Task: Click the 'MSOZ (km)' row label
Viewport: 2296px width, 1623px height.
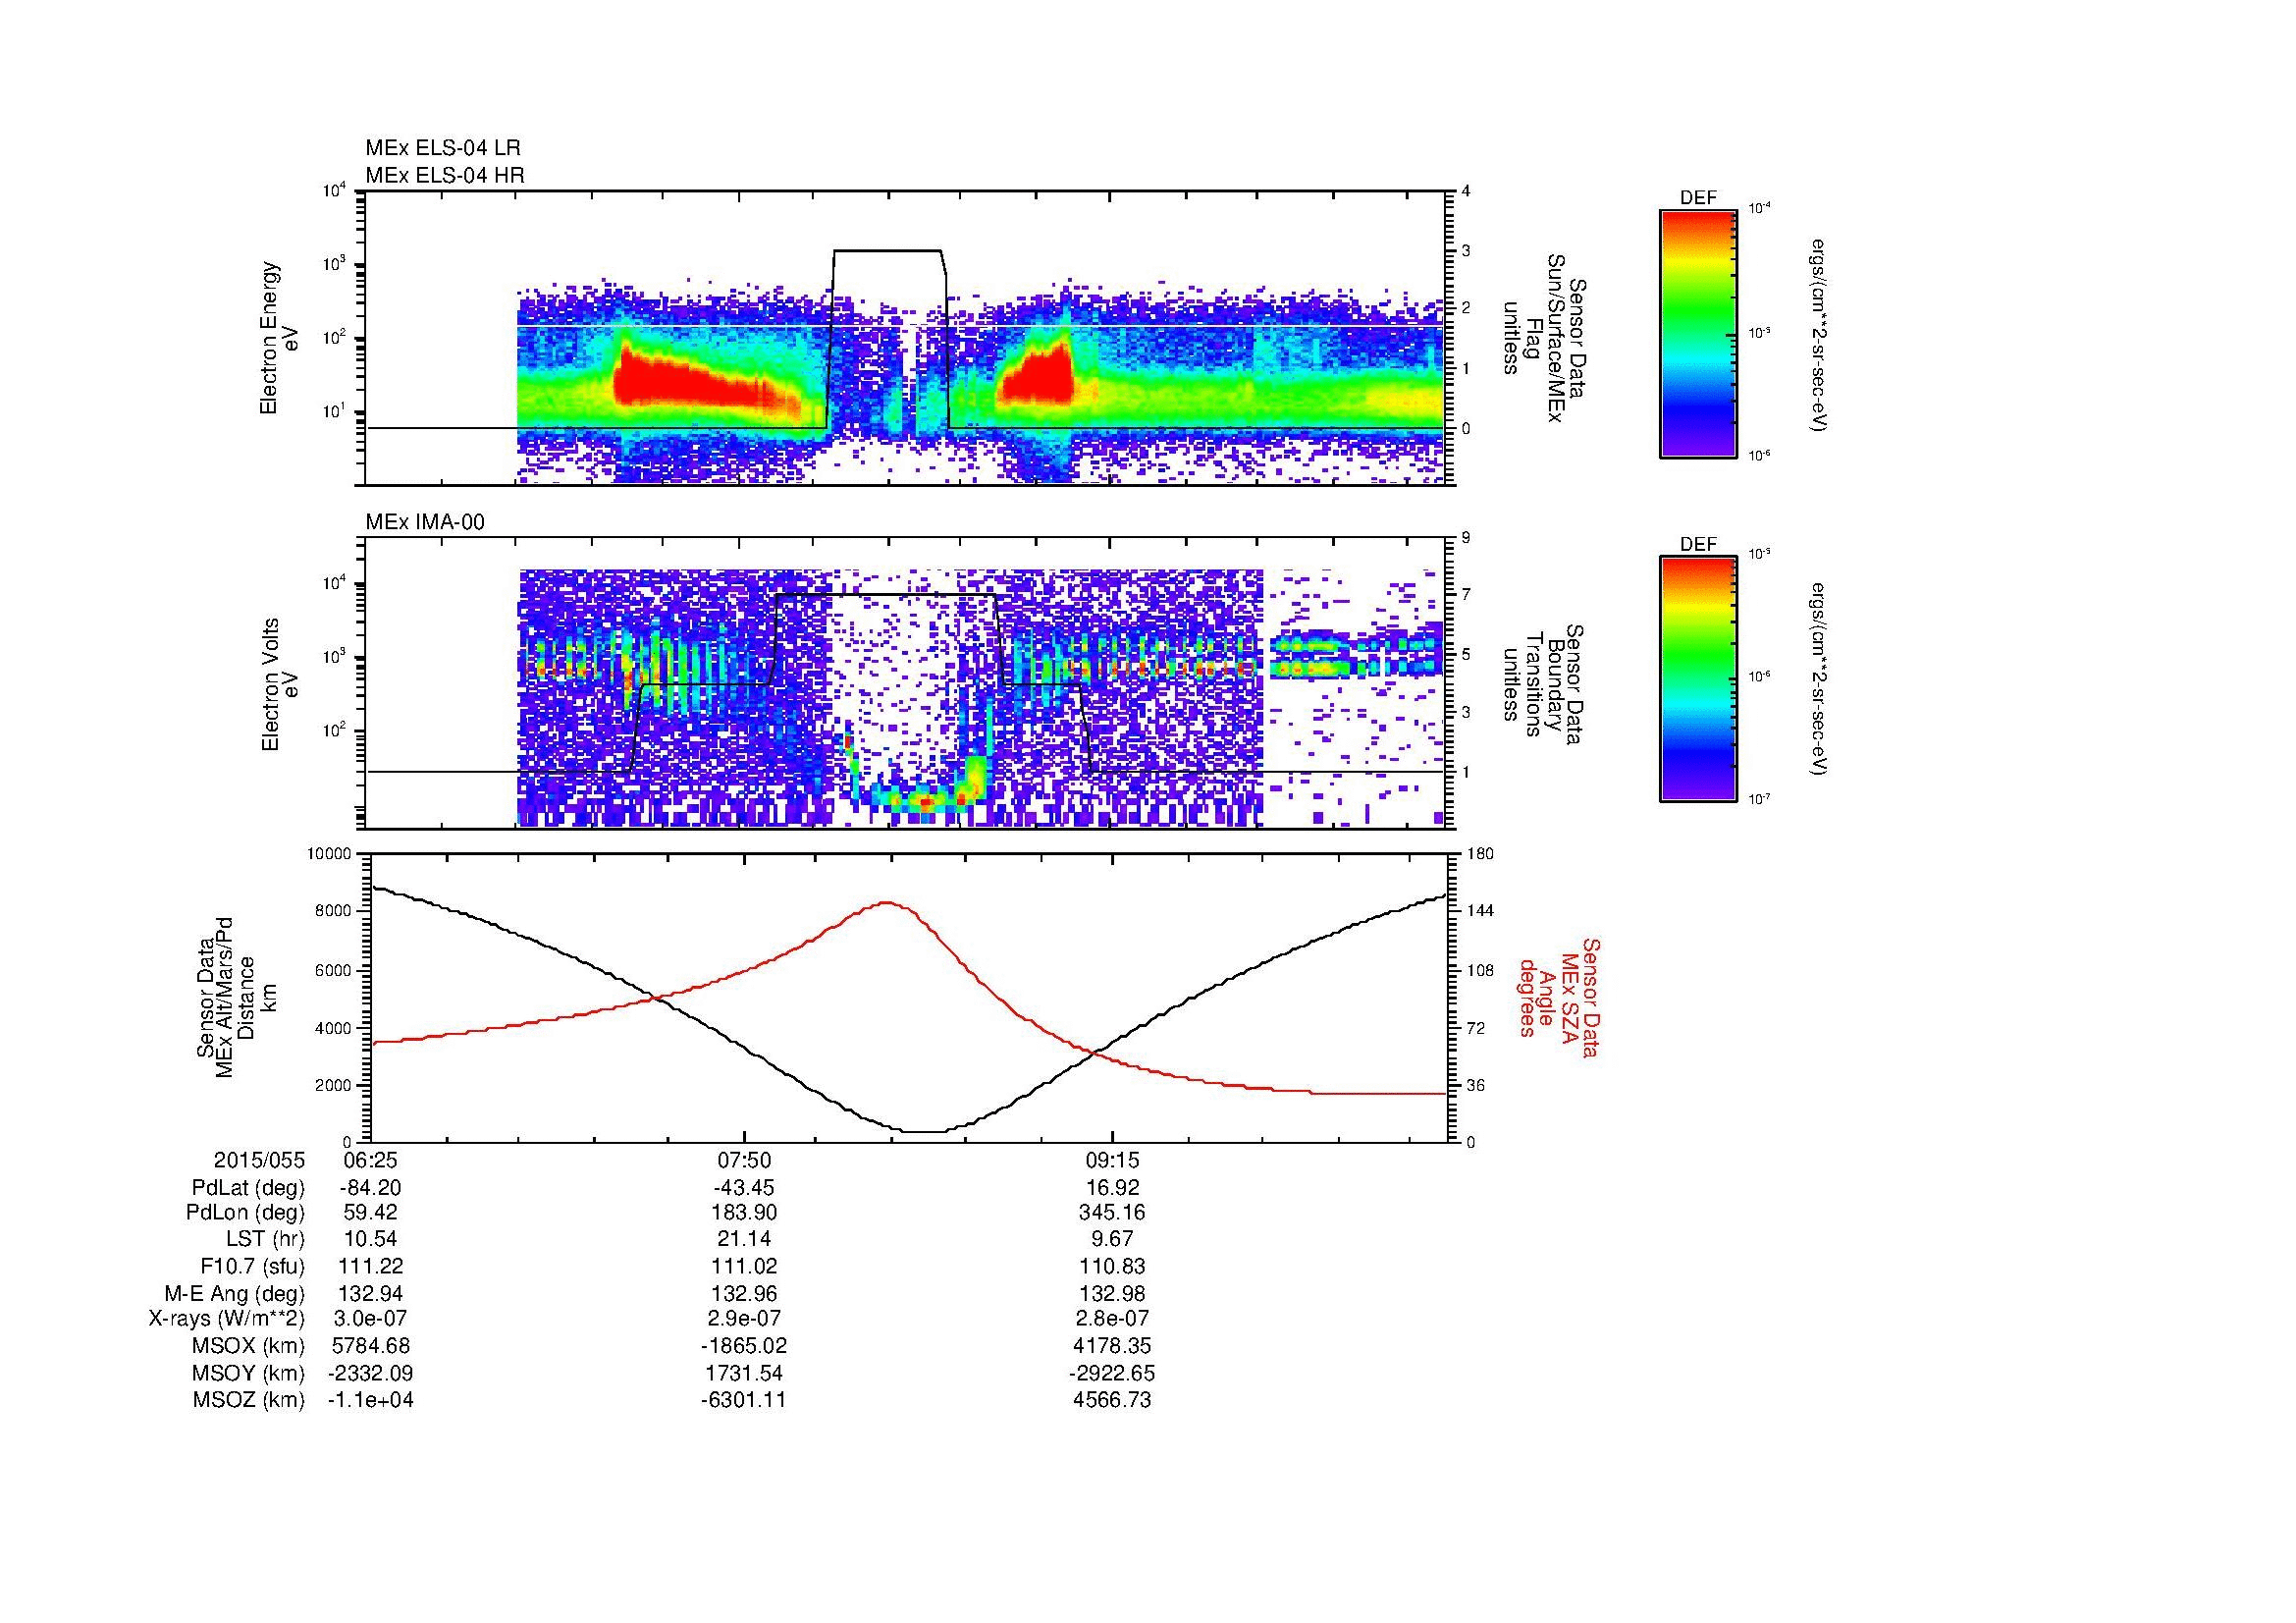Action: tap(249, 1400)
